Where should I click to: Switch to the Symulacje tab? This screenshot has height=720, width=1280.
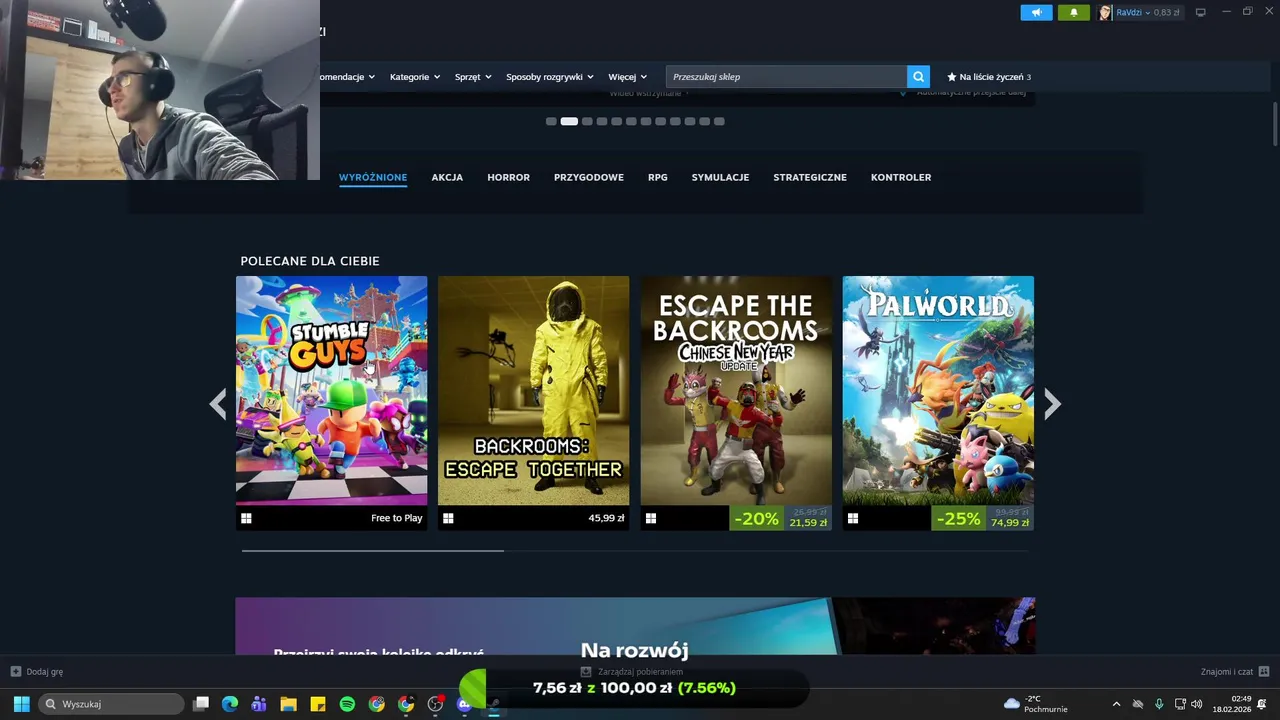[720, 177]
